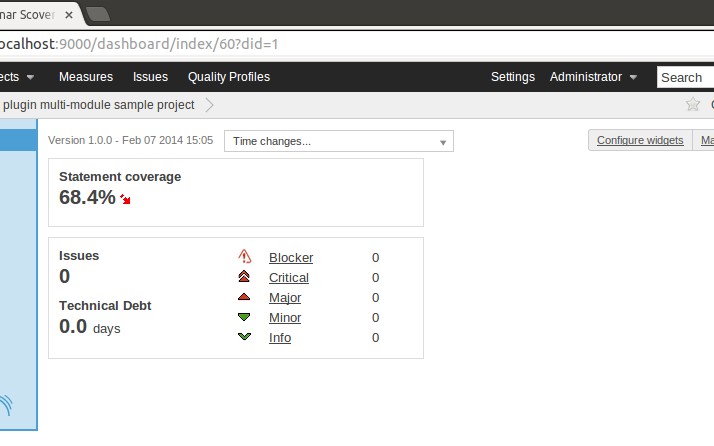The width and height of the screenshot is (714, 446).
Task: Expand the Projects menu arrow
Action: 30,77
